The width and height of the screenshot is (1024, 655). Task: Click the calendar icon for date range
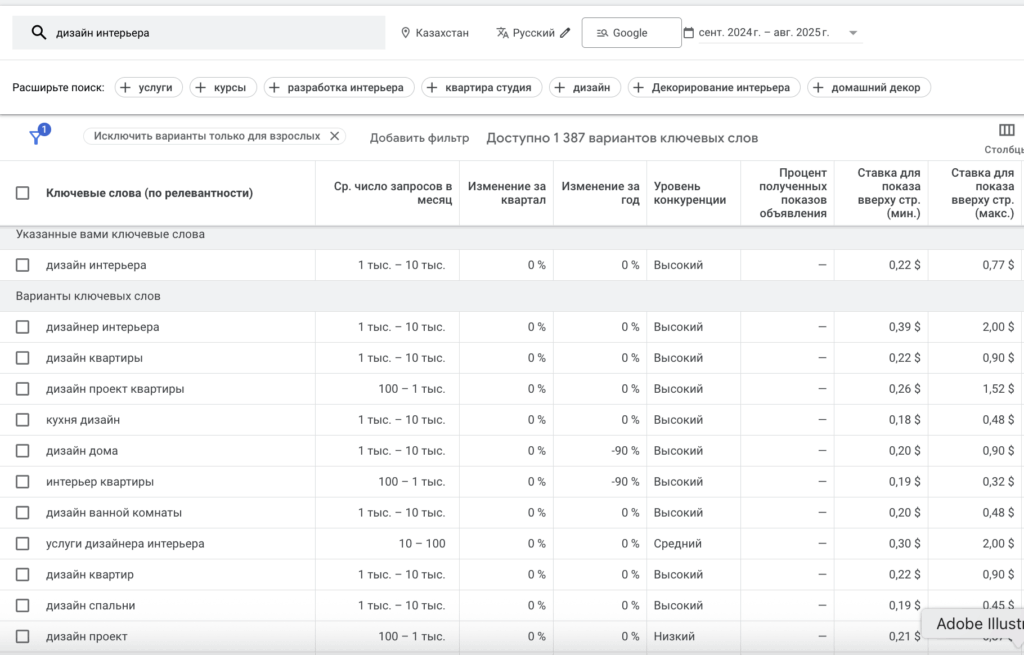click(x=689, y=33)
